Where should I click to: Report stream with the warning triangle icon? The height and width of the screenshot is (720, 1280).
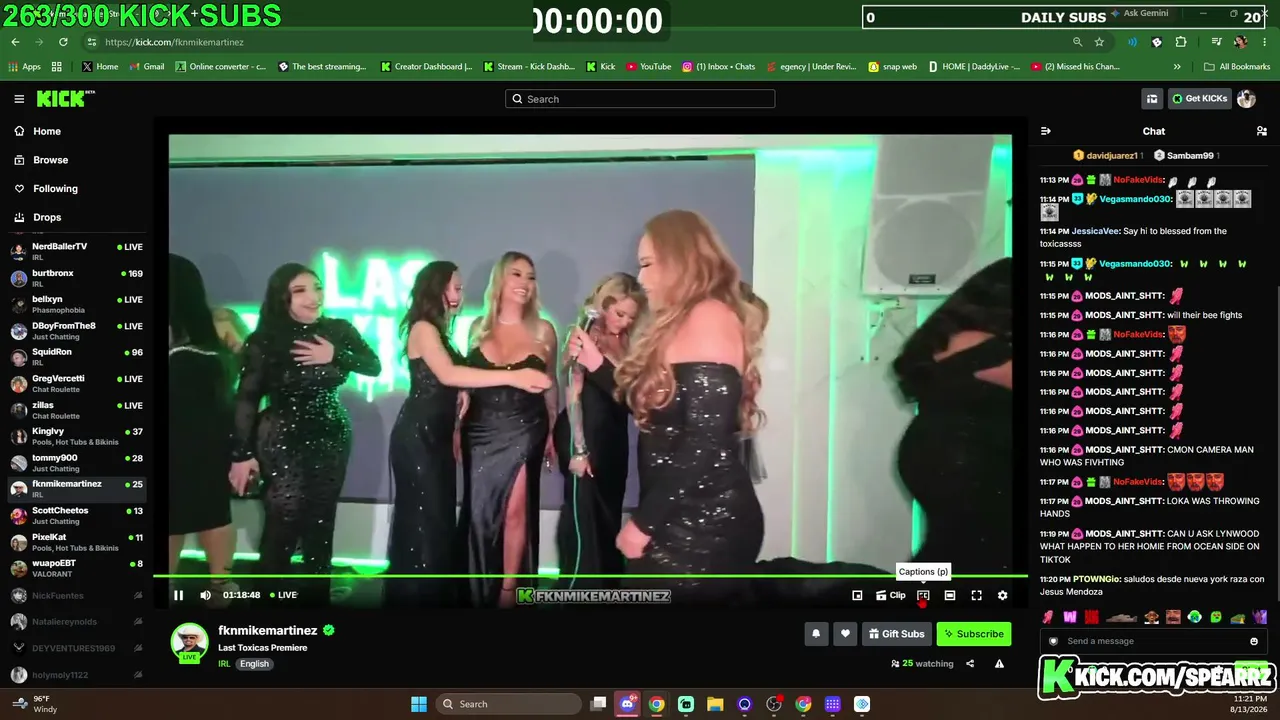(999, 663)
